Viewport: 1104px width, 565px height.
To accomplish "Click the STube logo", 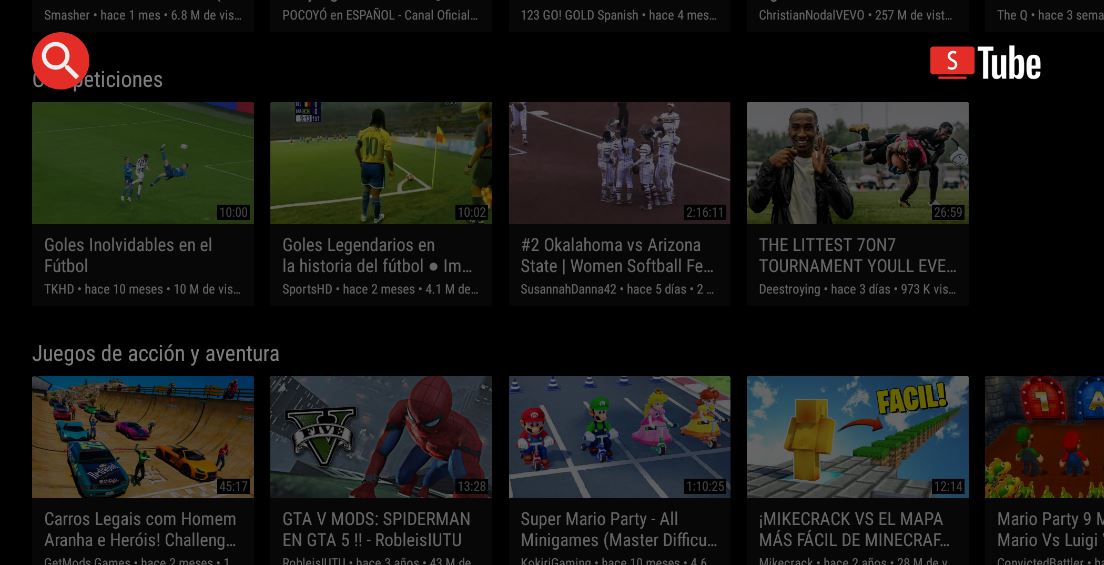I will (985, 63).
